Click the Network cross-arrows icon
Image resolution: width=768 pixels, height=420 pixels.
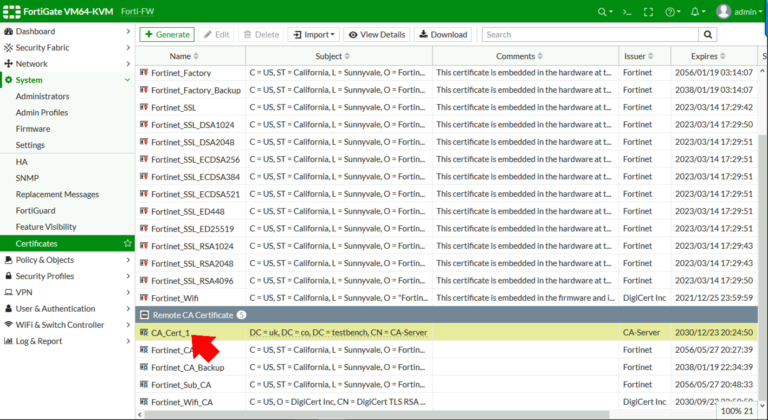tap(8, 64)
